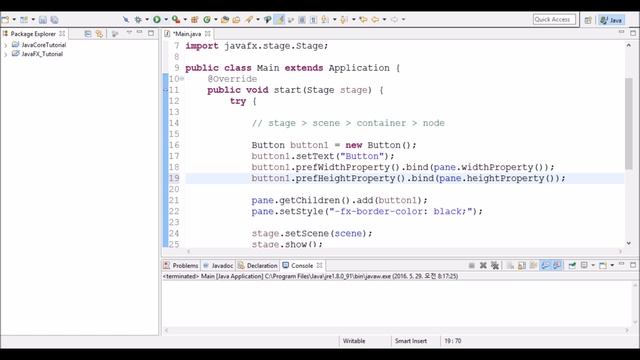Select the Package Explorer tab
640x360 pixels.
pyautogui.click(x=33, y=34)
